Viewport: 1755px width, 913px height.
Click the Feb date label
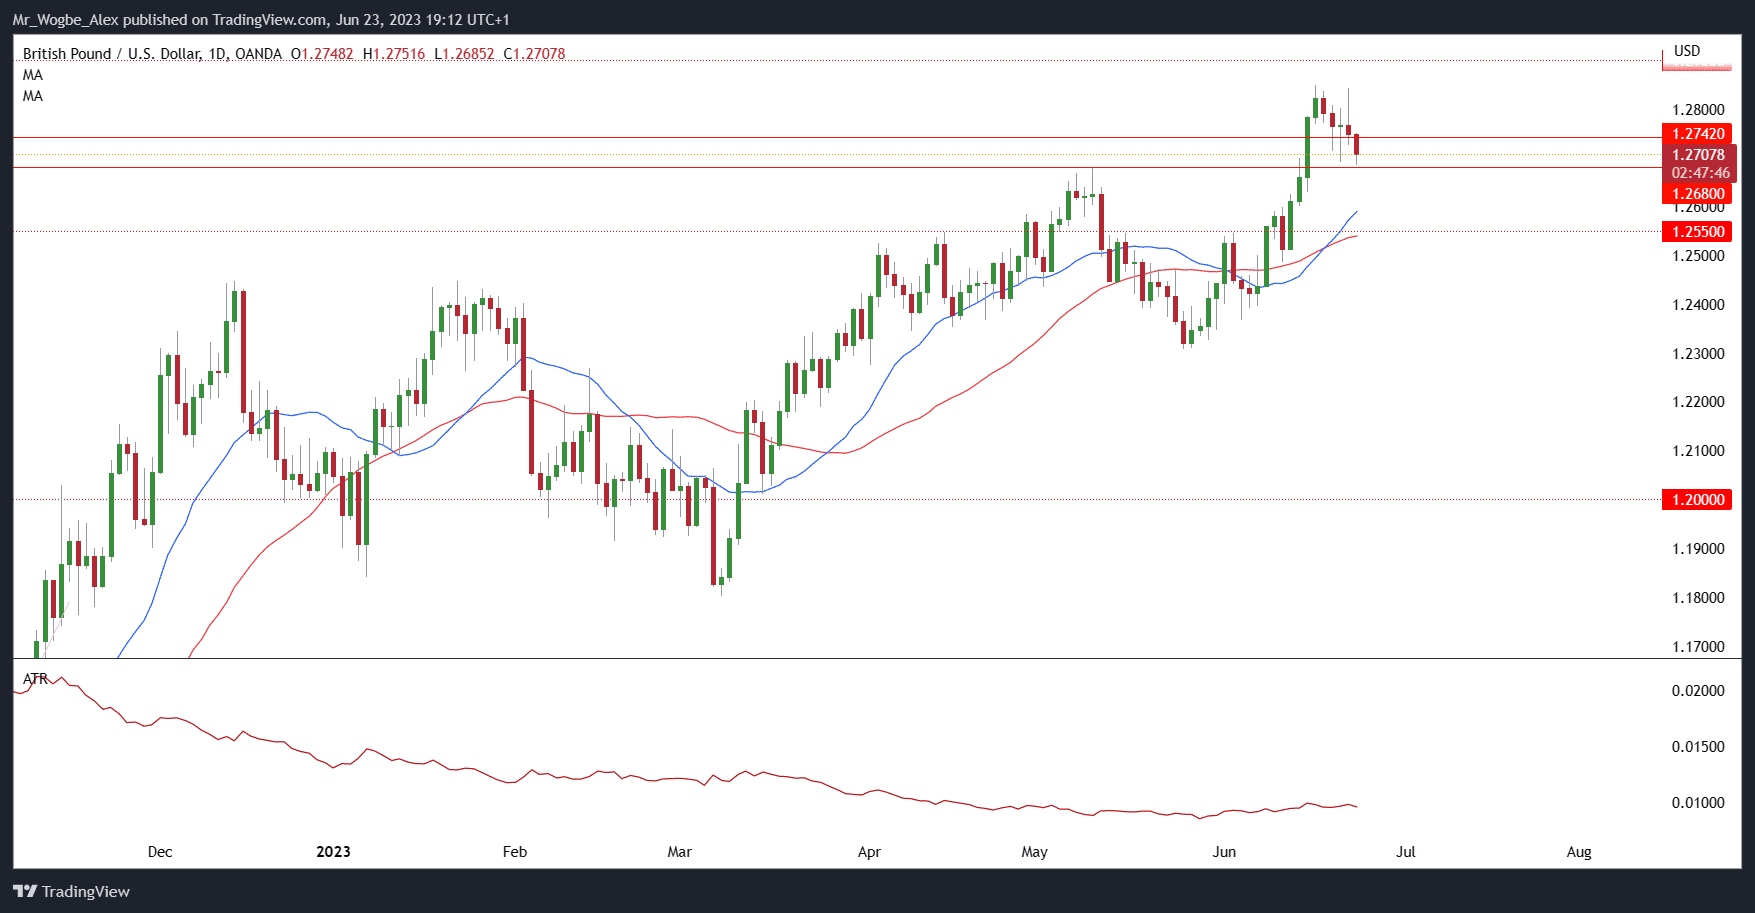point(514,852)
